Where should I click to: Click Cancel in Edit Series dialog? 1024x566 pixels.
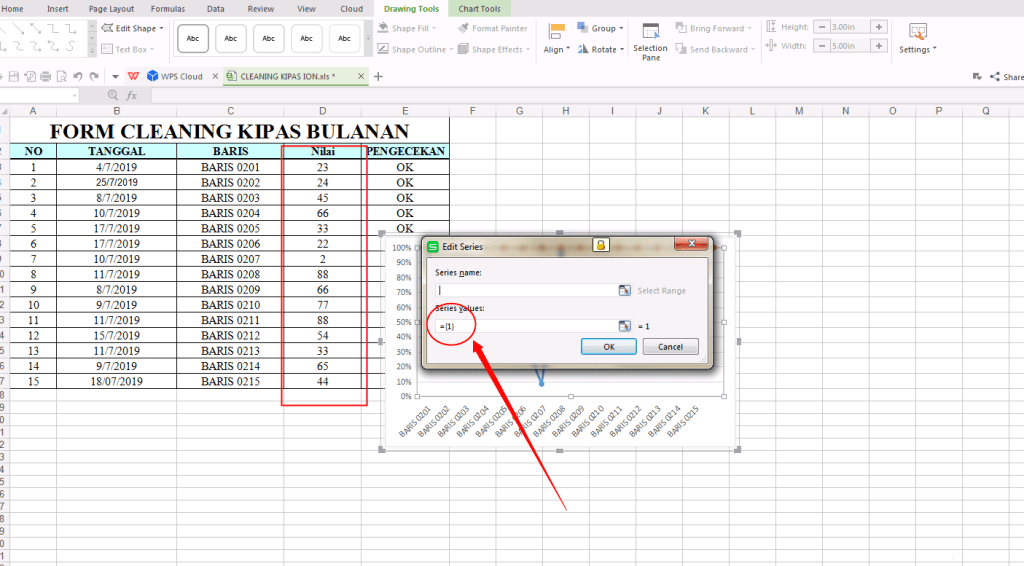pyautogui.click(x=670, y=347)
